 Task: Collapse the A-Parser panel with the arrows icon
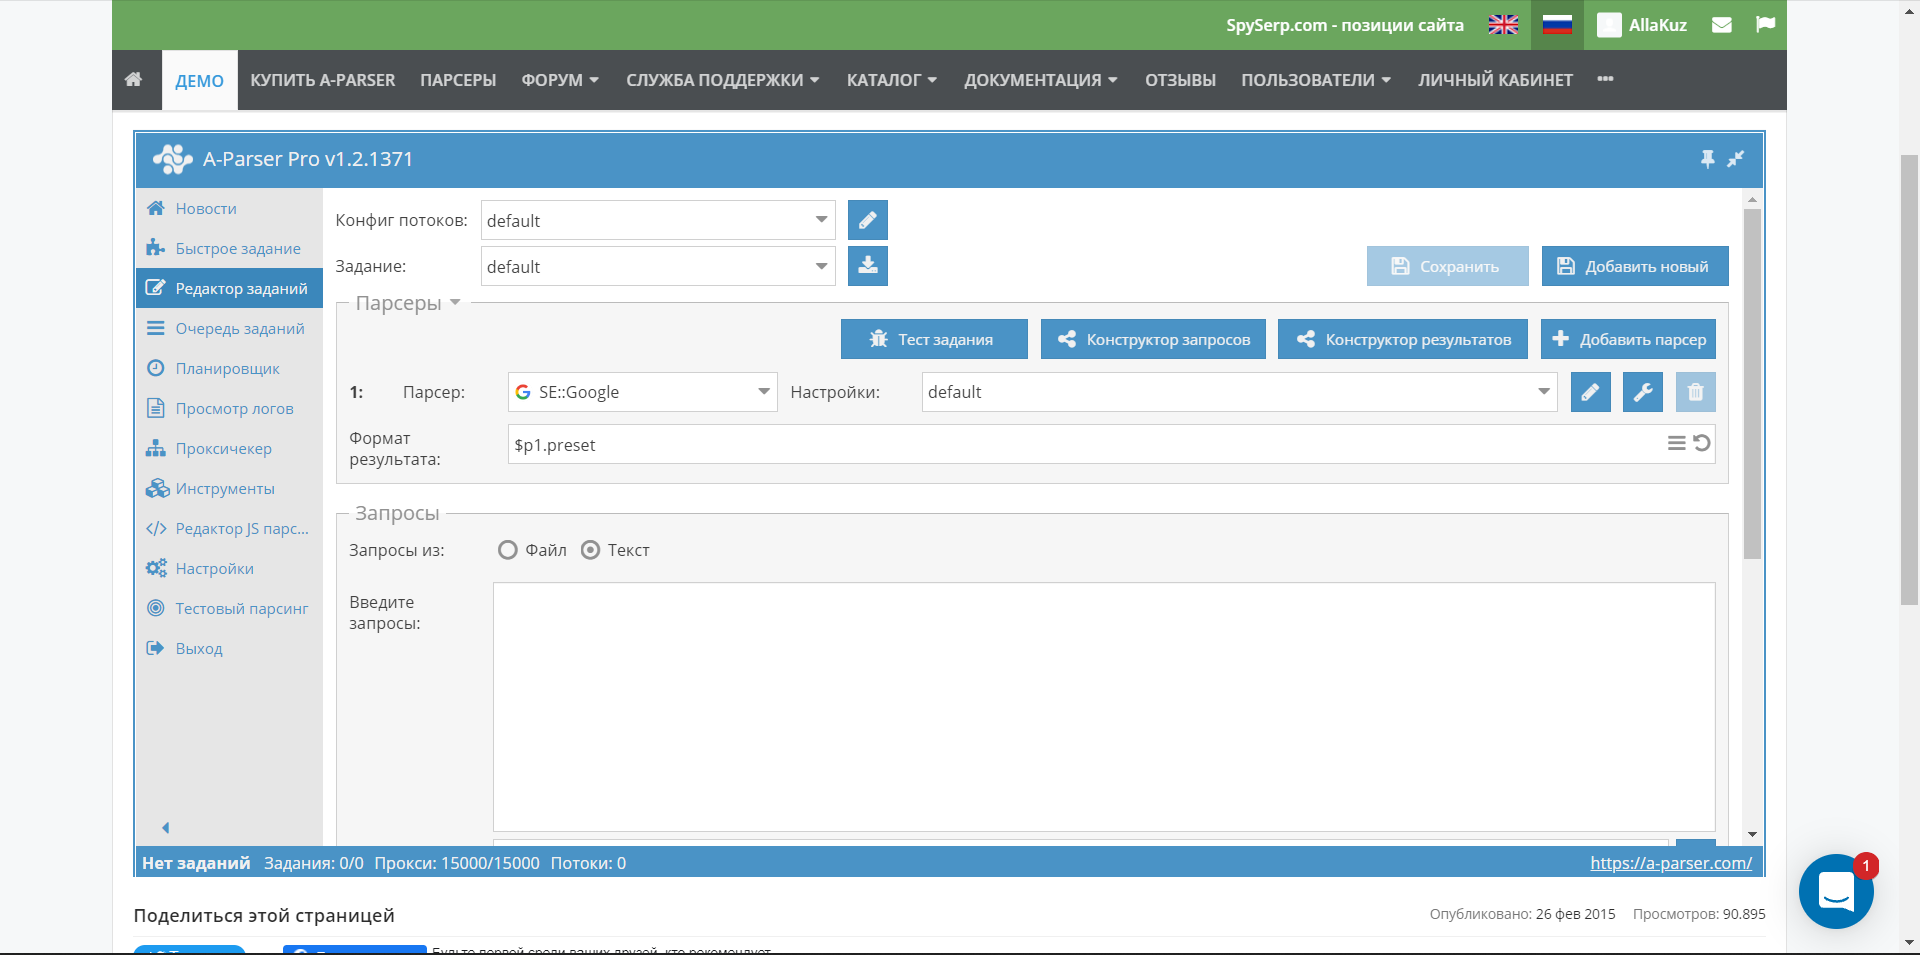coord(1735,159)
